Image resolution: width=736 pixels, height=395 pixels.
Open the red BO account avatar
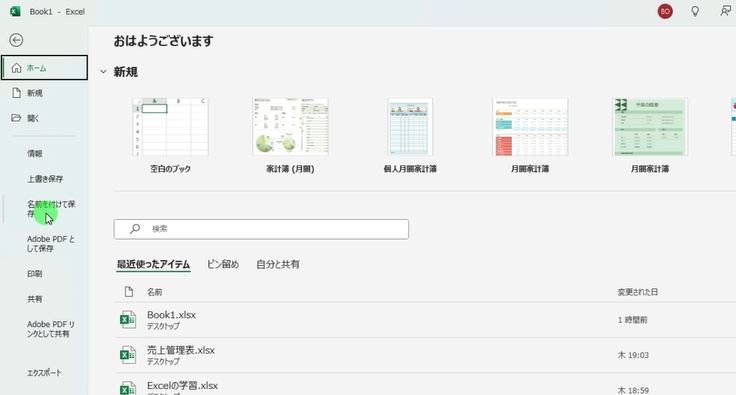(x=665, y=11)
